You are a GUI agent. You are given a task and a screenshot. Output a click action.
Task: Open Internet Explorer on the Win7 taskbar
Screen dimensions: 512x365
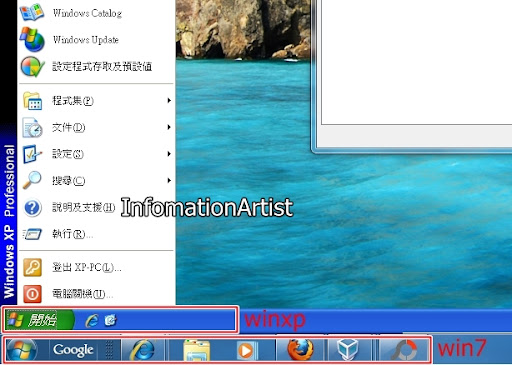point(143,350)
